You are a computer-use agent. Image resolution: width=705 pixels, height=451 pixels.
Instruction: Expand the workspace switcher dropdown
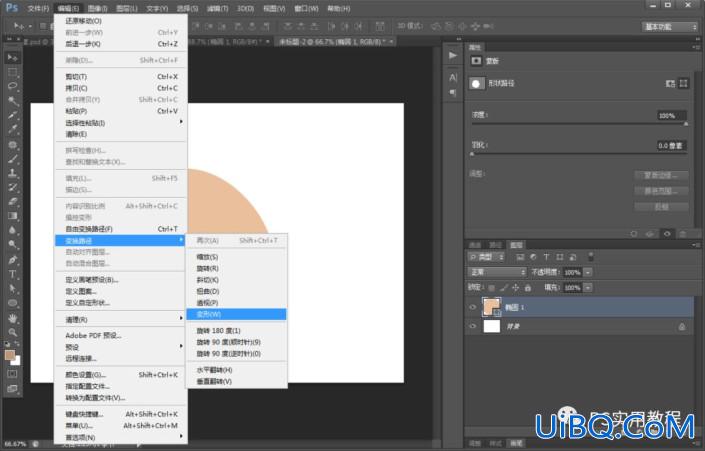(x=669, y=27)
